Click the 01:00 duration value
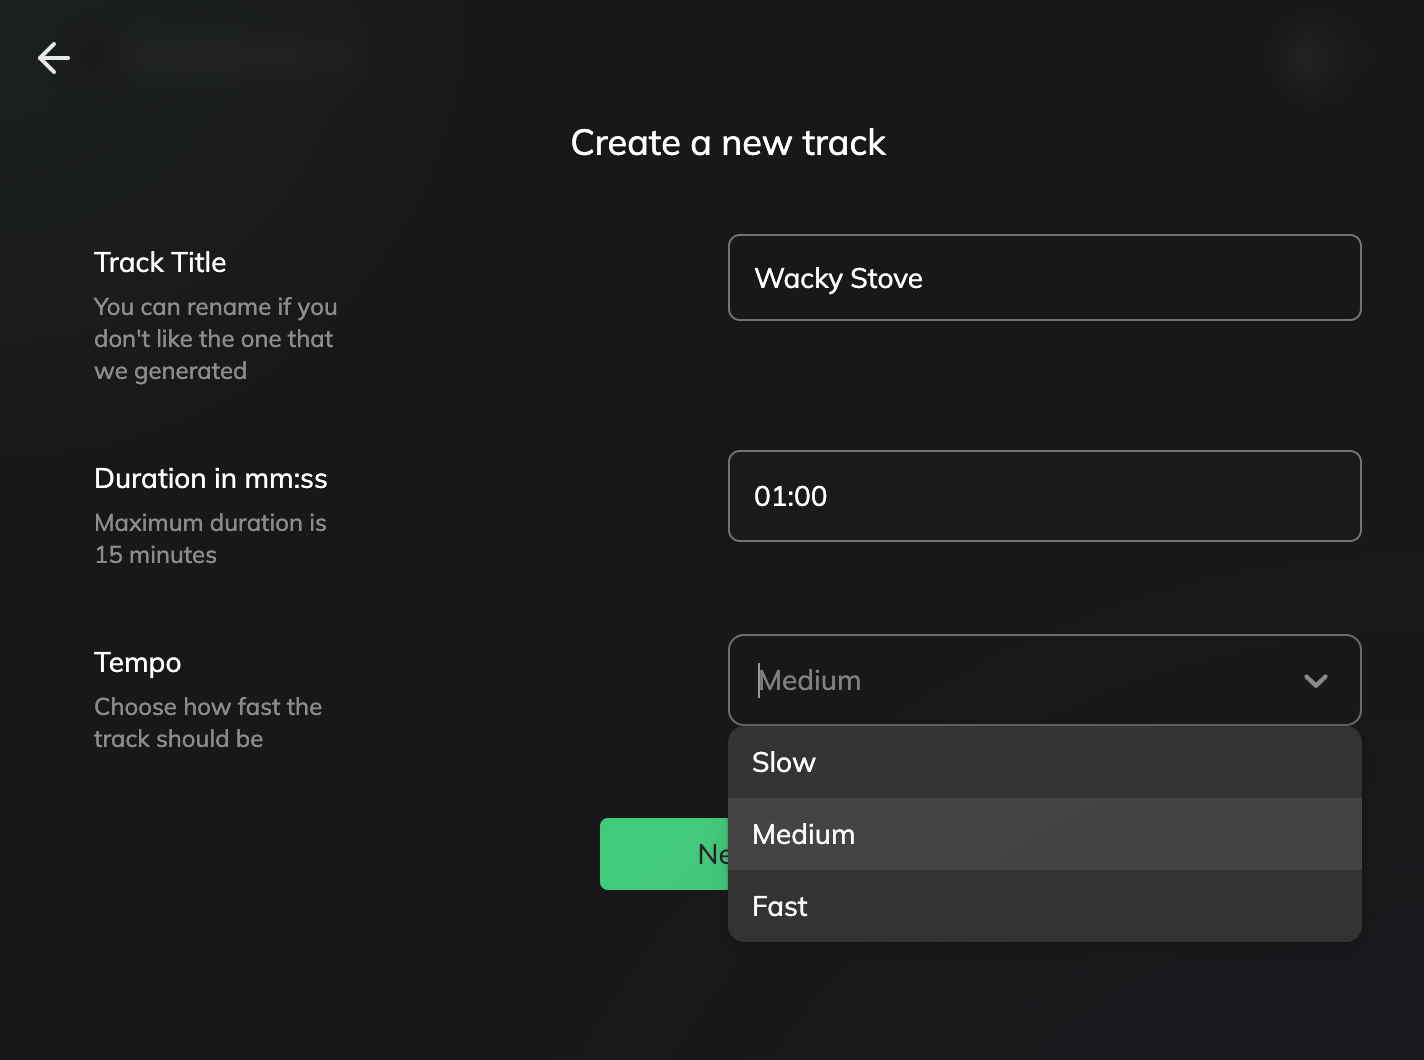Image resolution: width=1424 pixels, height=1060 pixels. tap(790, 497)
